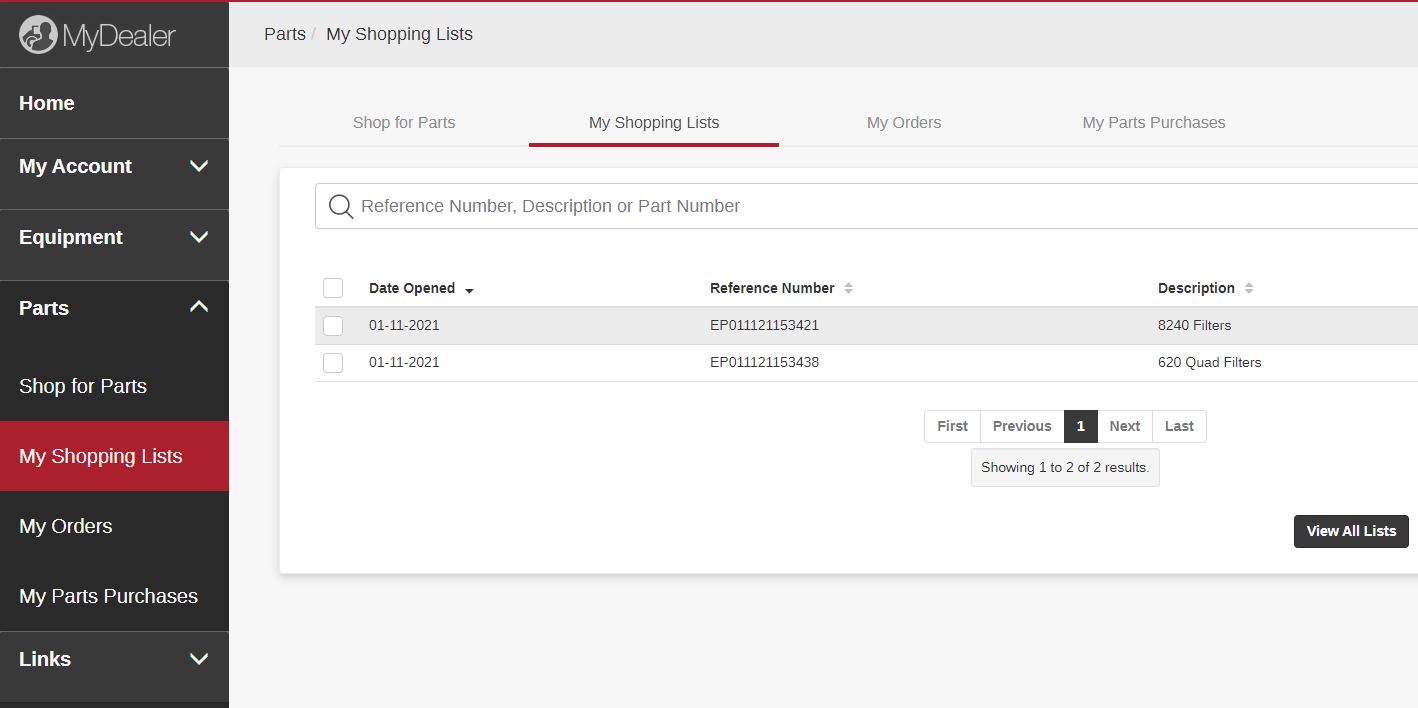Click the MyDealer logo icon
The height and width of the screenshot is (708, 1418).
[x=38, y=33]
